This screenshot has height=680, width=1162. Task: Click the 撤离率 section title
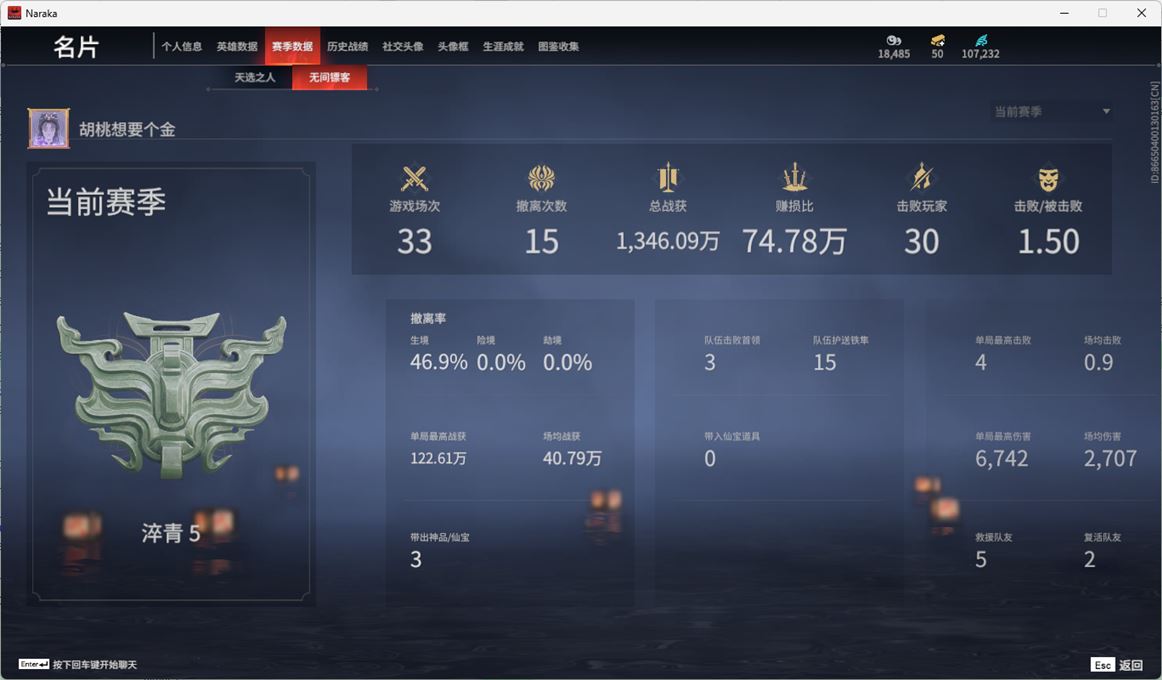point(428,319)
